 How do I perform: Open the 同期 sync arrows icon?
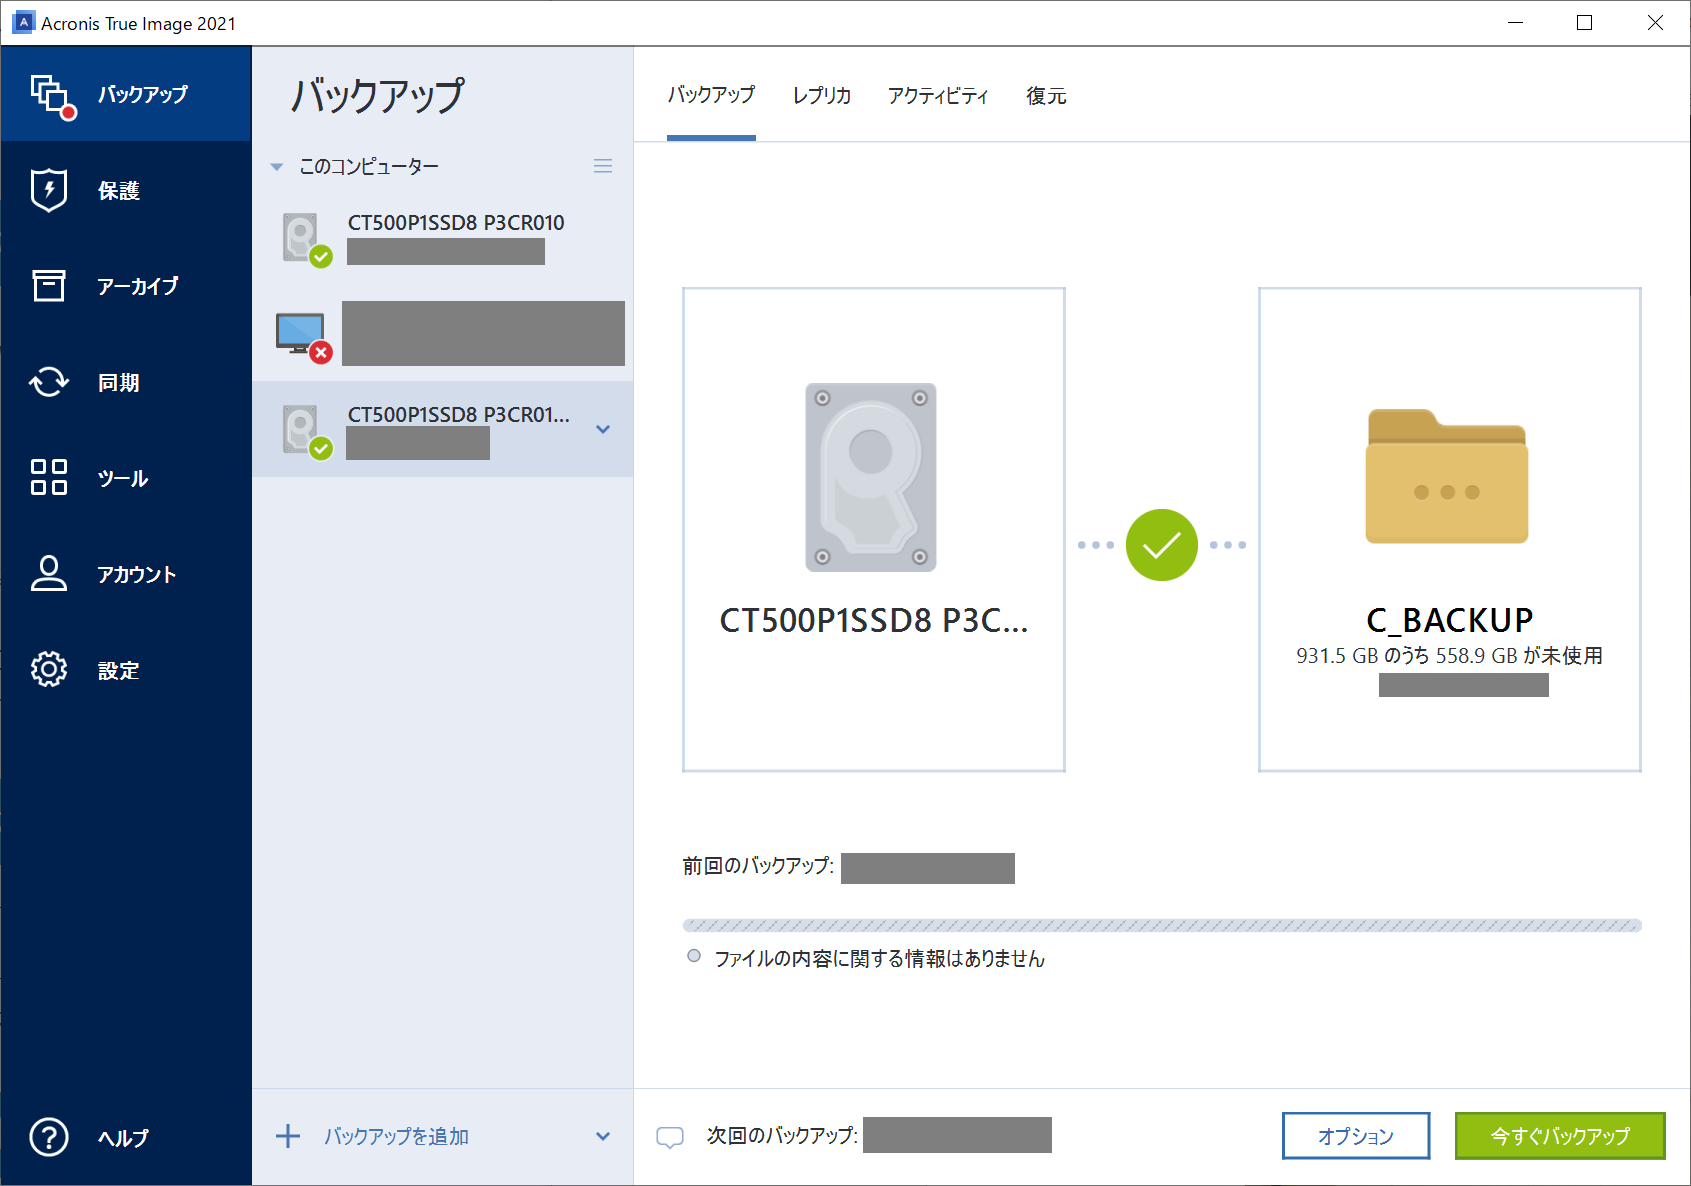tap(49, 382)
